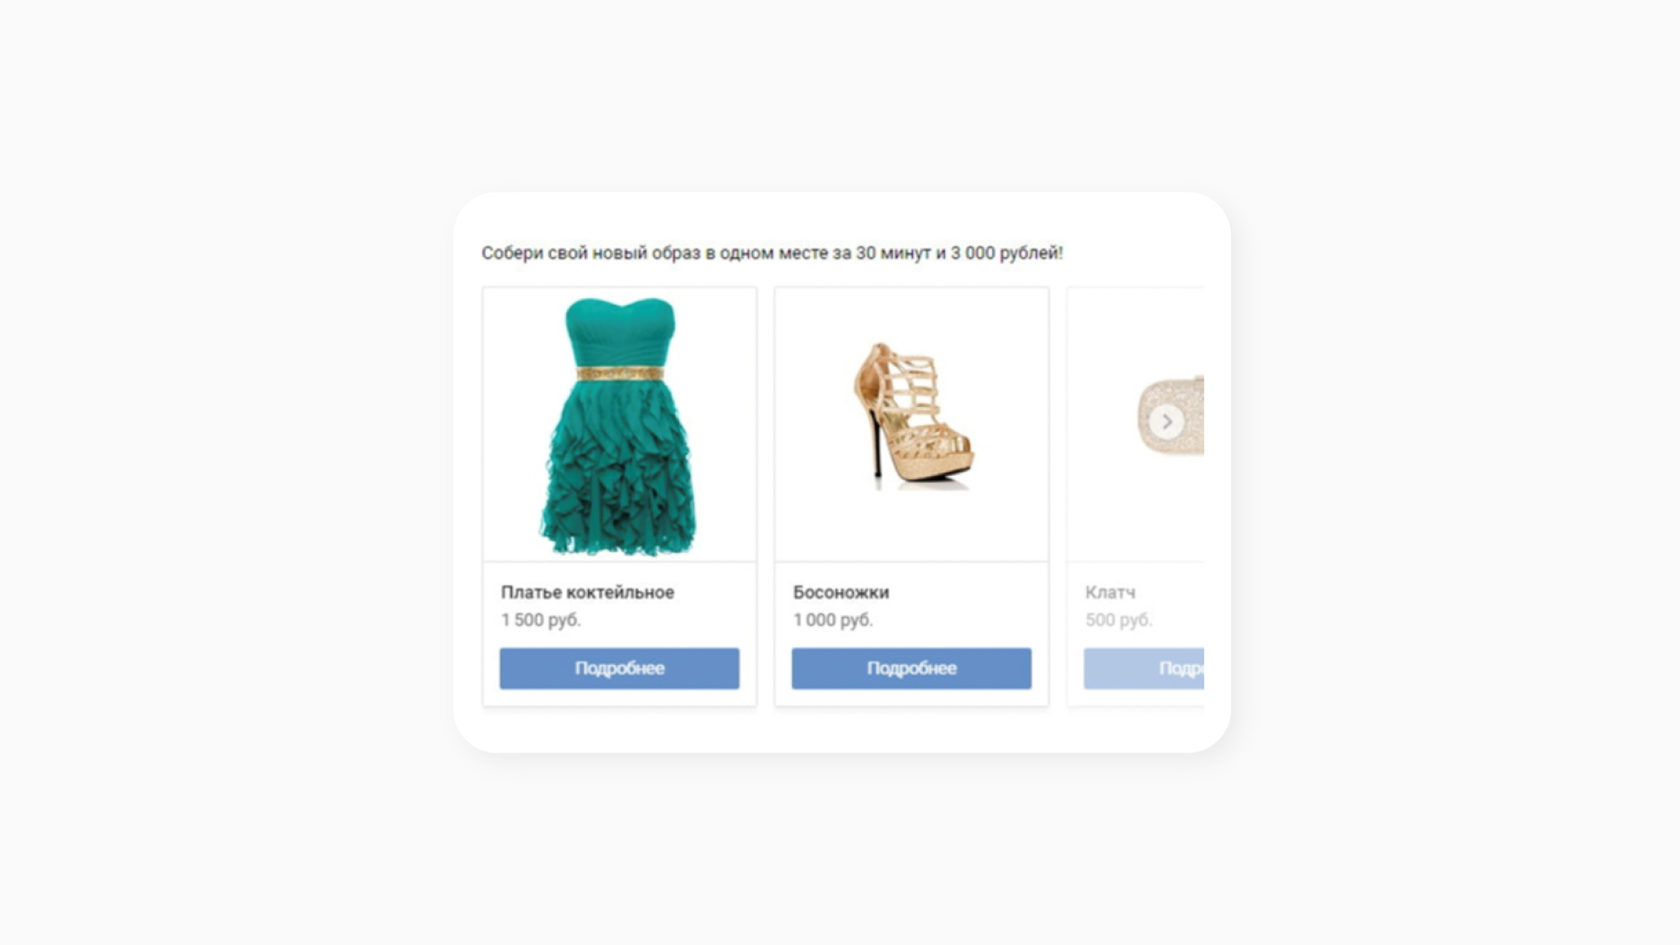Screen dimensions: 1680x945
Task: Click the Клатч product title
Action: [1110, 592]
